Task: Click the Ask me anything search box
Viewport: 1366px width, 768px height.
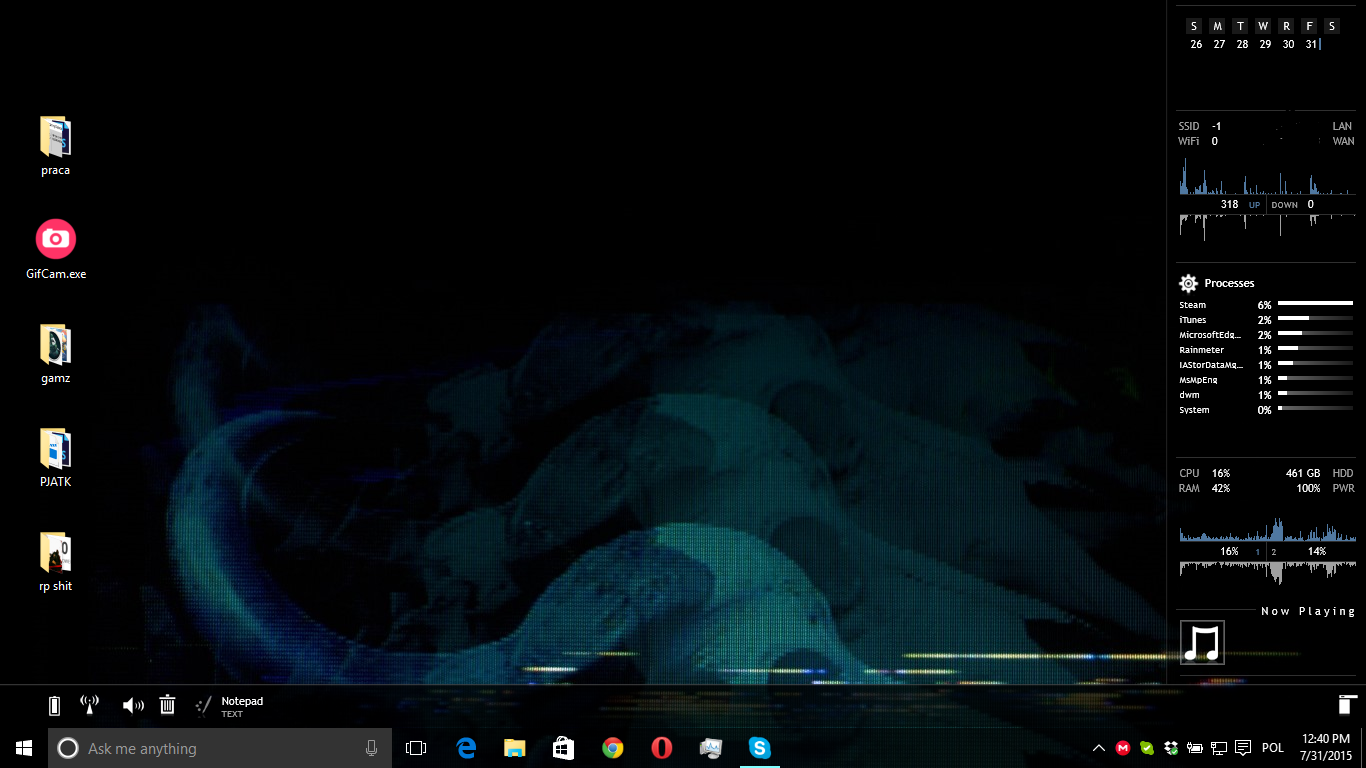Action: coord(220,748)
